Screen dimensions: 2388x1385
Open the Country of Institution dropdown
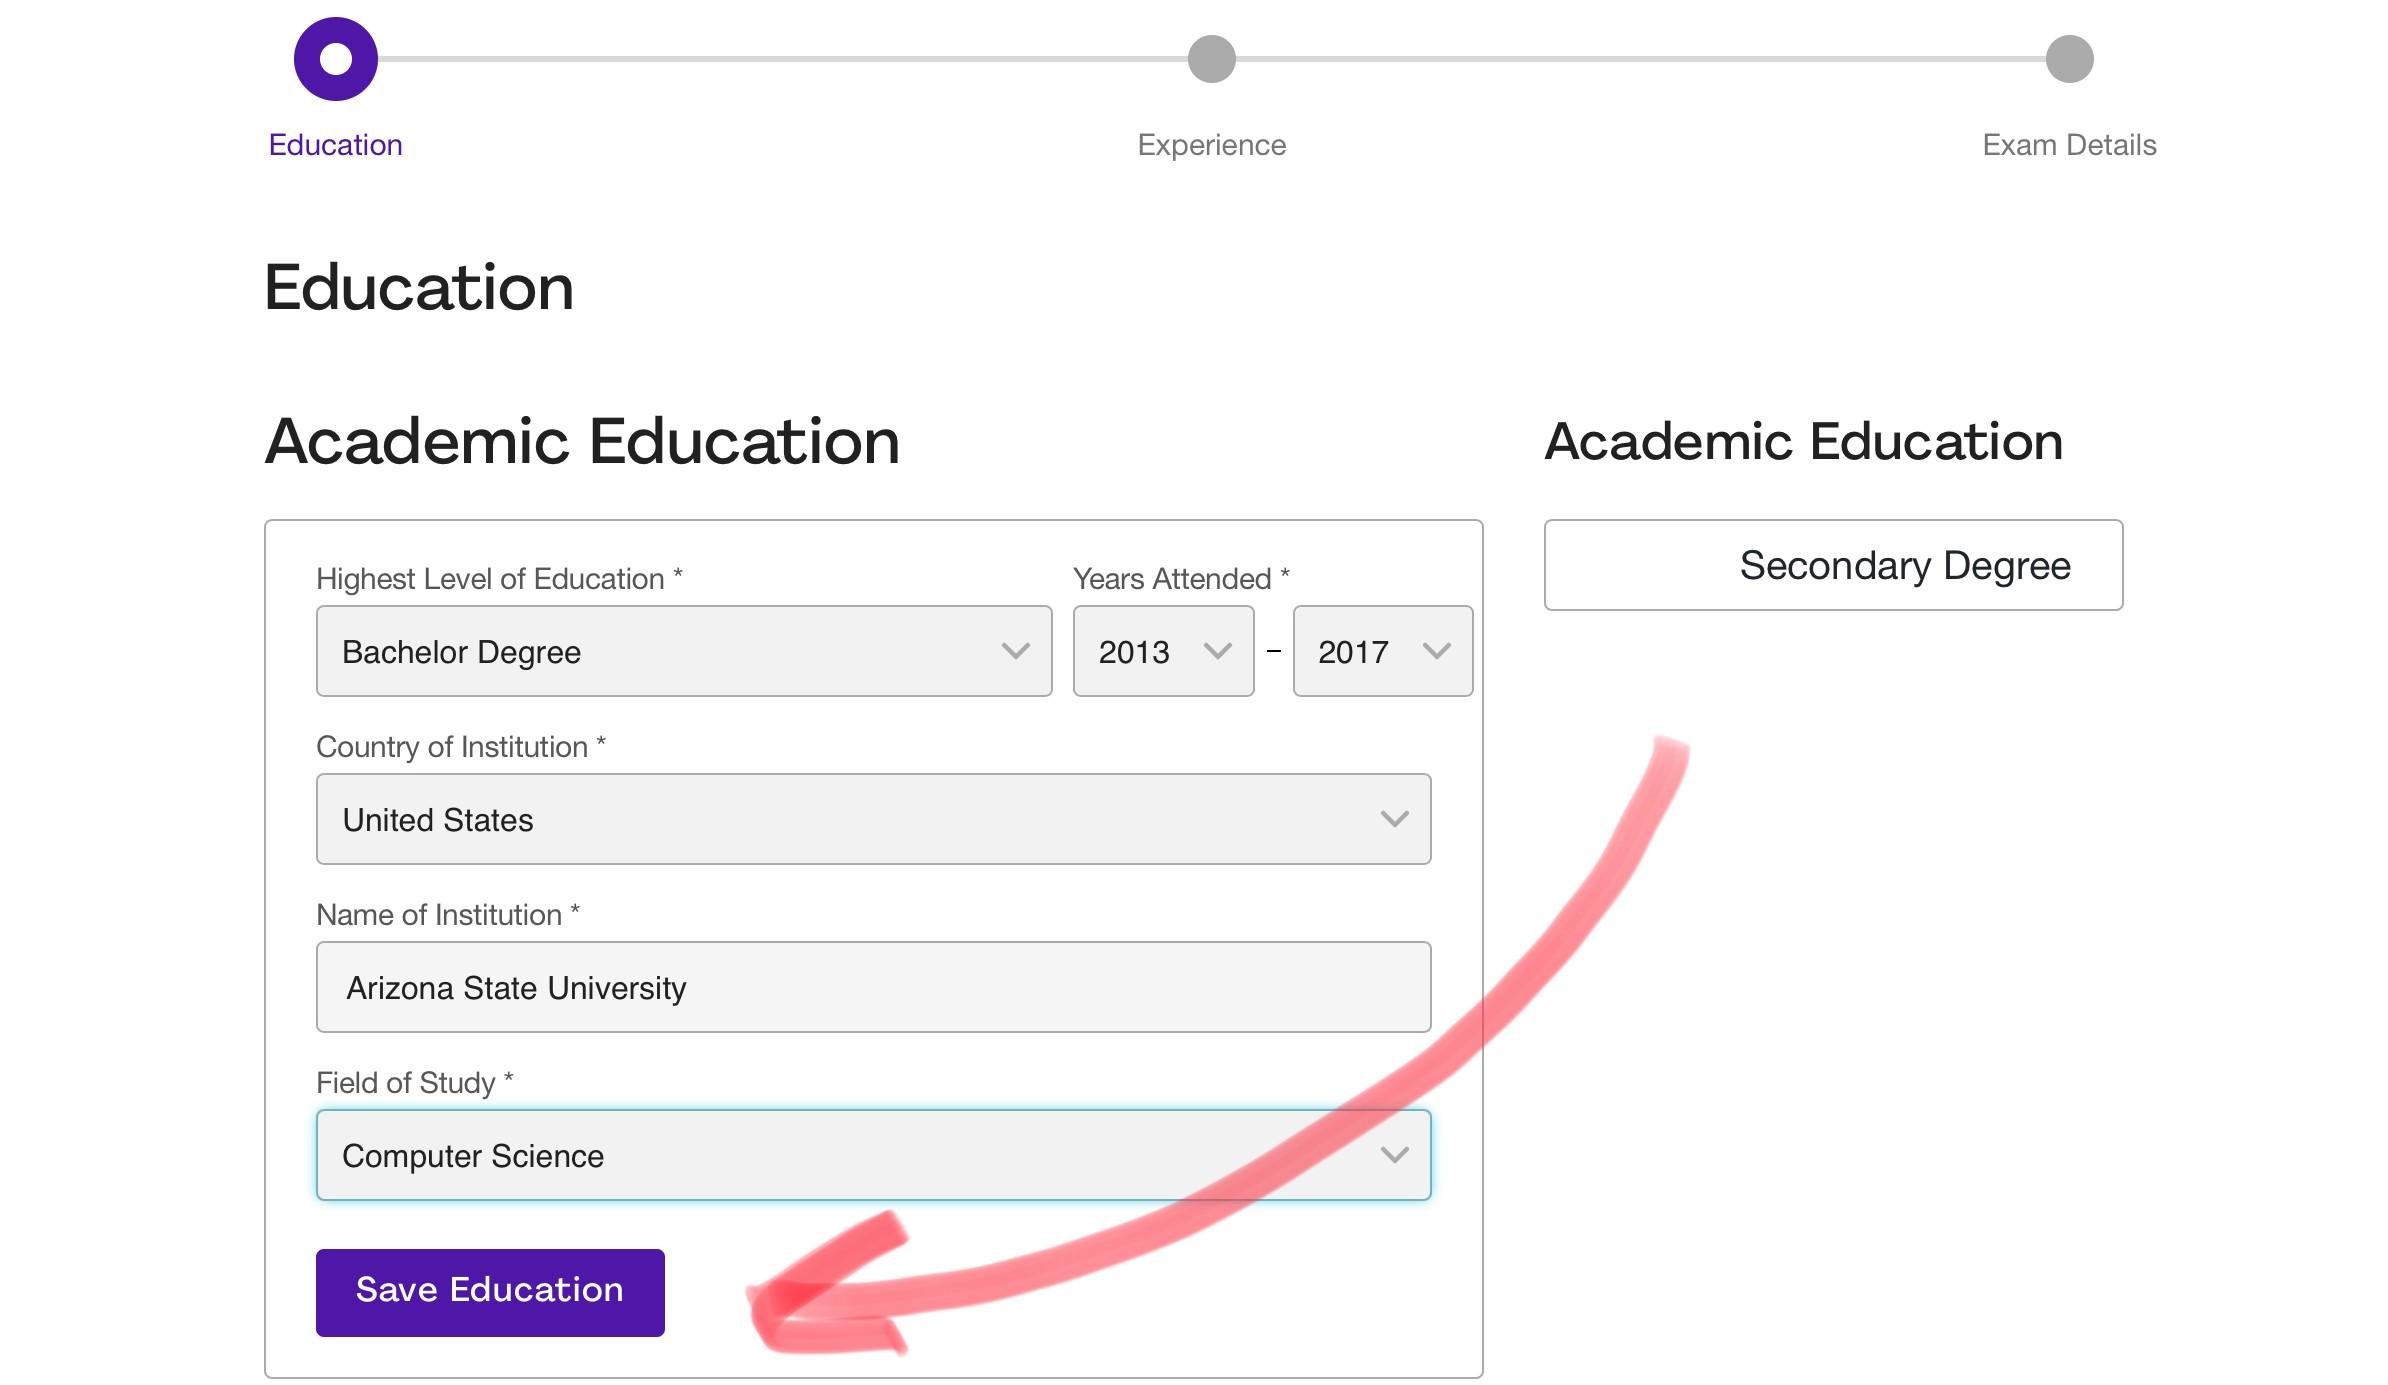pyautogui.click(x=872, y=819)
